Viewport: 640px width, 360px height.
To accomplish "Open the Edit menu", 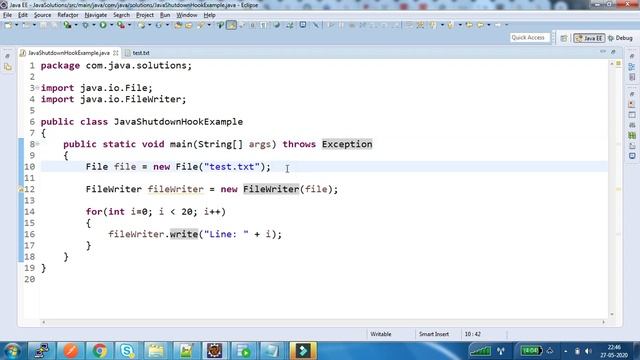I will coord(23,15).
